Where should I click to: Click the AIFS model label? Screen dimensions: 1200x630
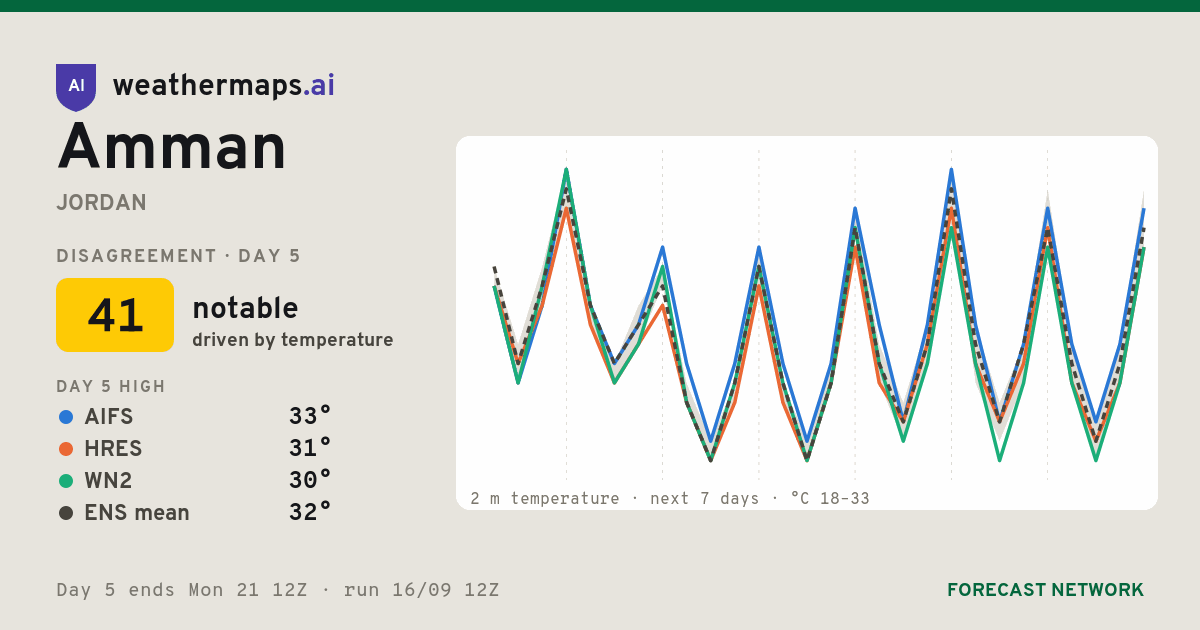(108, 417)
